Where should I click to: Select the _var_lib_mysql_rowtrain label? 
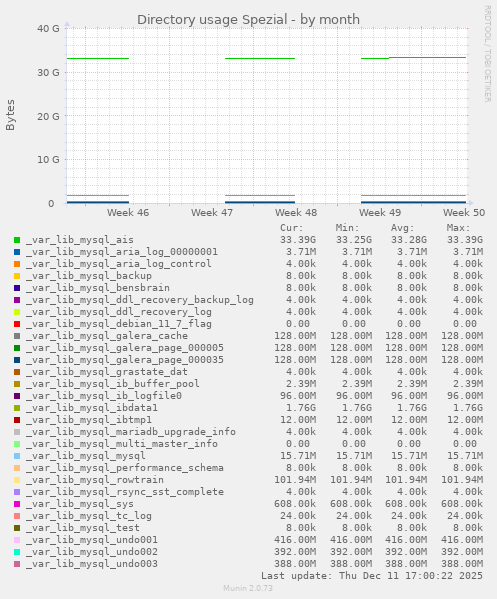(95, 480)
